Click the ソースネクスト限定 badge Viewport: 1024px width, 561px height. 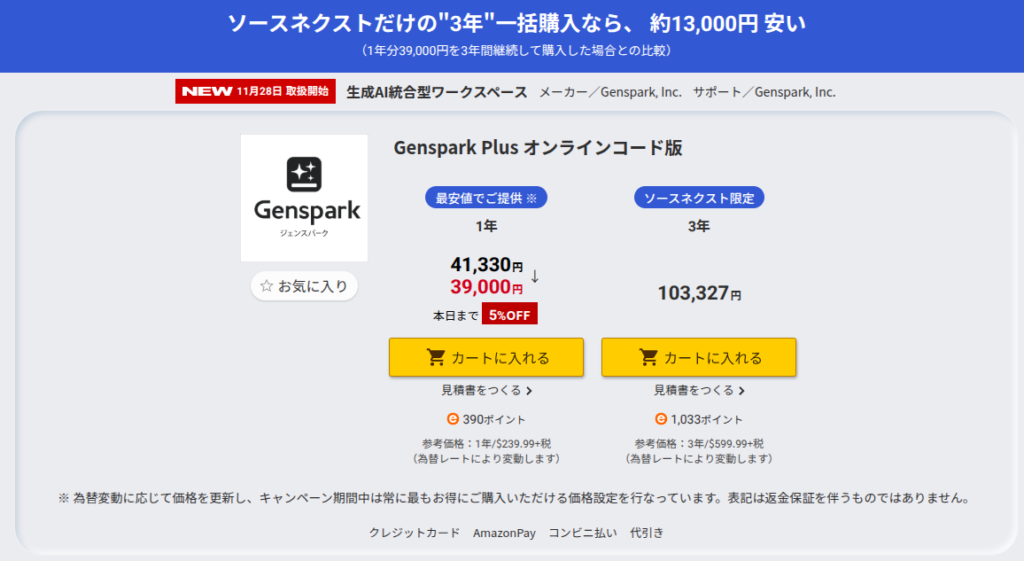coord(699,197)
